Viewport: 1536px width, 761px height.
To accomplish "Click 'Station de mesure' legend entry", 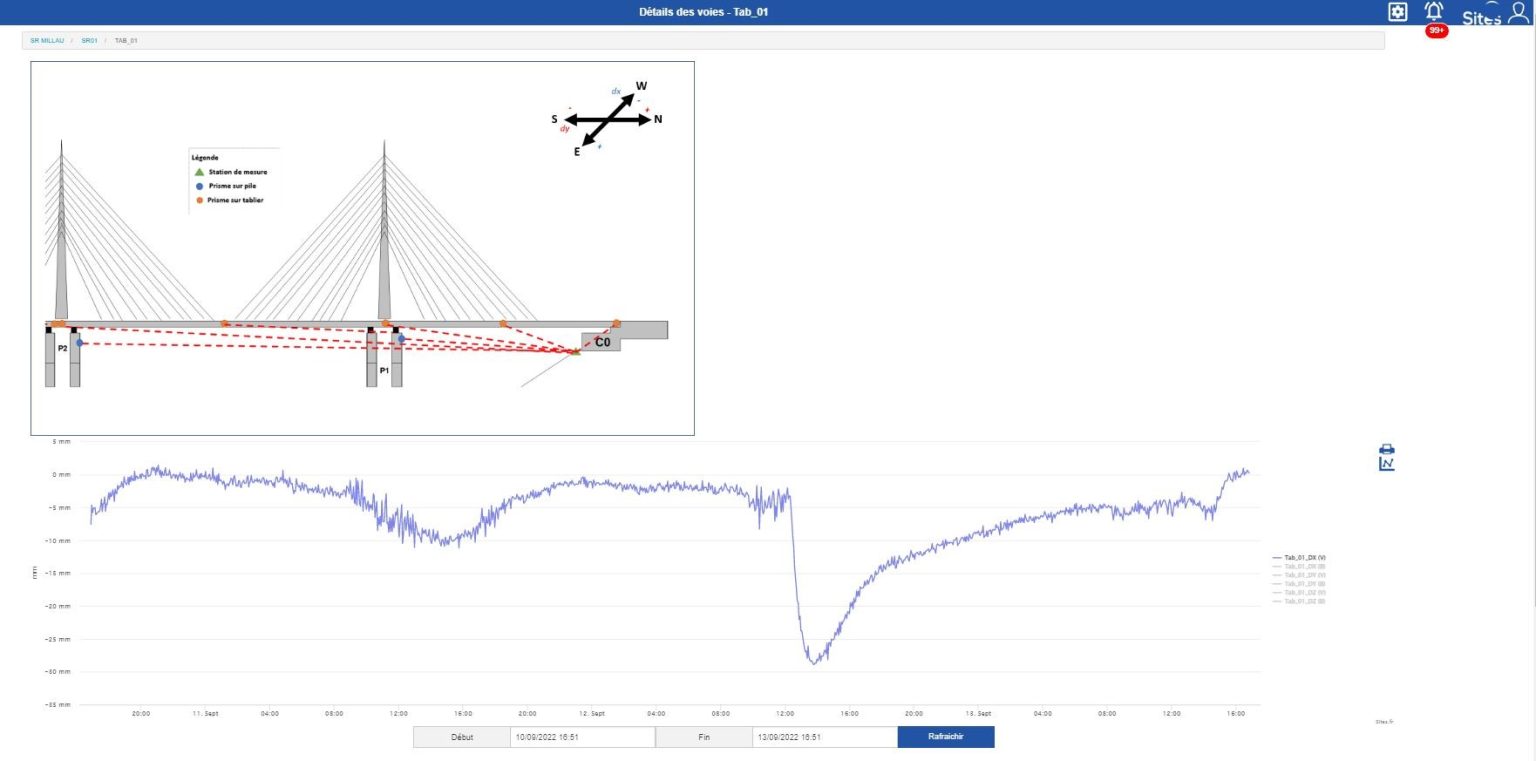I will click(231, 172).
